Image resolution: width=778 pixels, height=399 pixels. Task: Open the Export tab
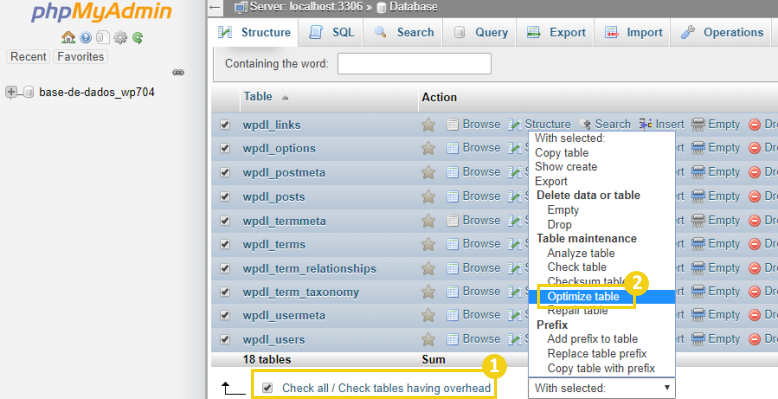click(x=556, y=32)
